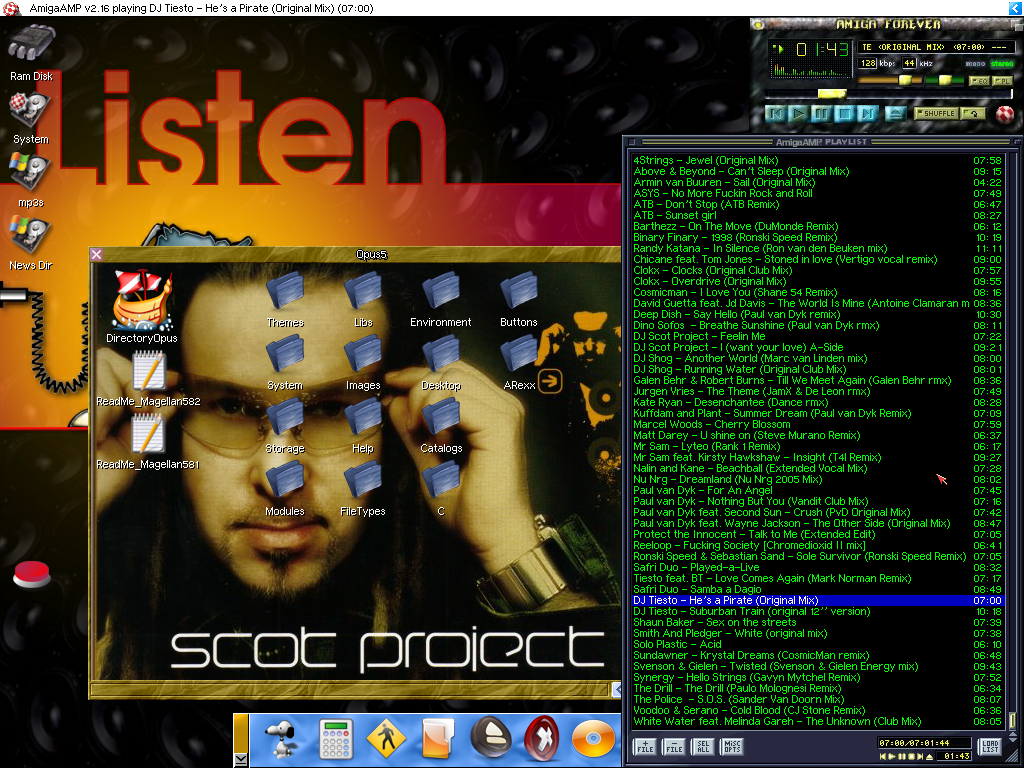Click the playlist vertical scrollbar
This screenshot has width=1024, height=768.
tap(1012, 440)
